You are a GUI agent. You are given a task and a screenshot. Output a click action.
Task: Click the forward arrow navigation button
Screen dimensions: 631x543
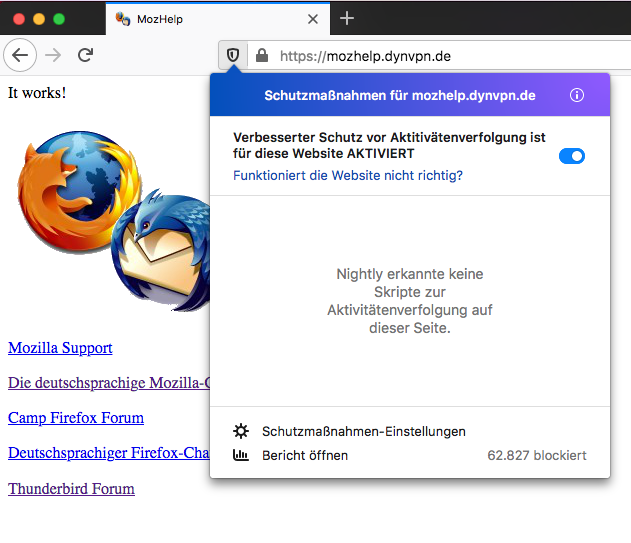(53, 55)
